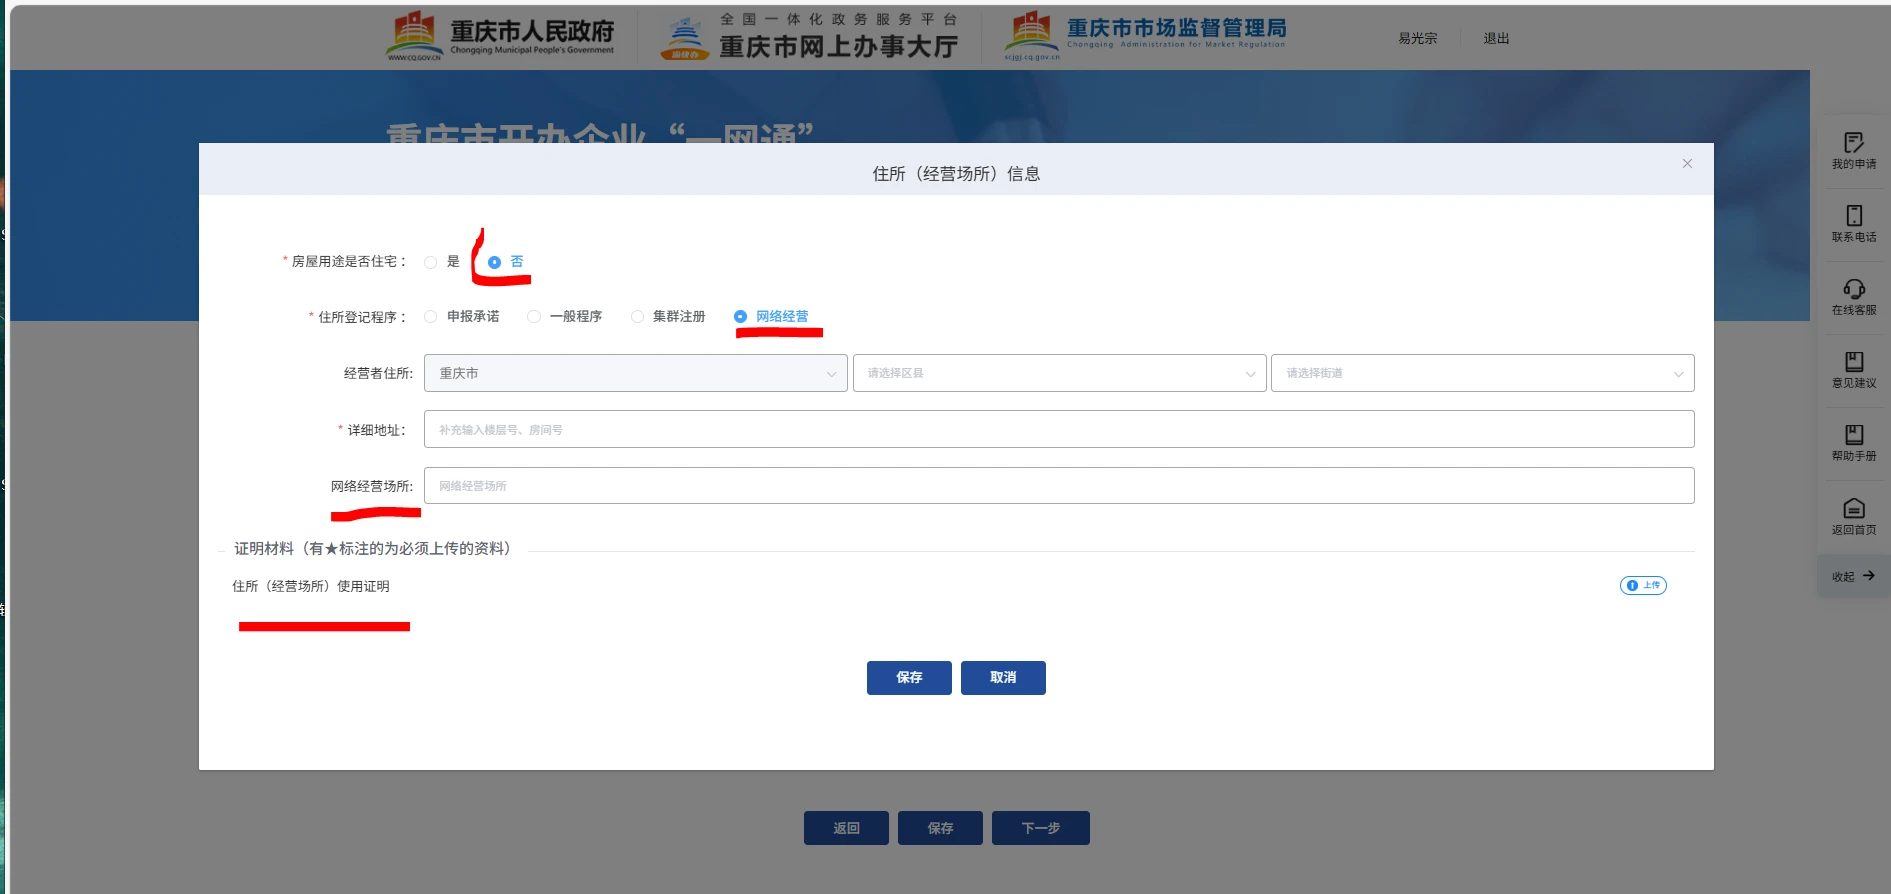
Task: Click the 联系电话 phone icon
Action: pyautogui.click(x=1853, y=216)
